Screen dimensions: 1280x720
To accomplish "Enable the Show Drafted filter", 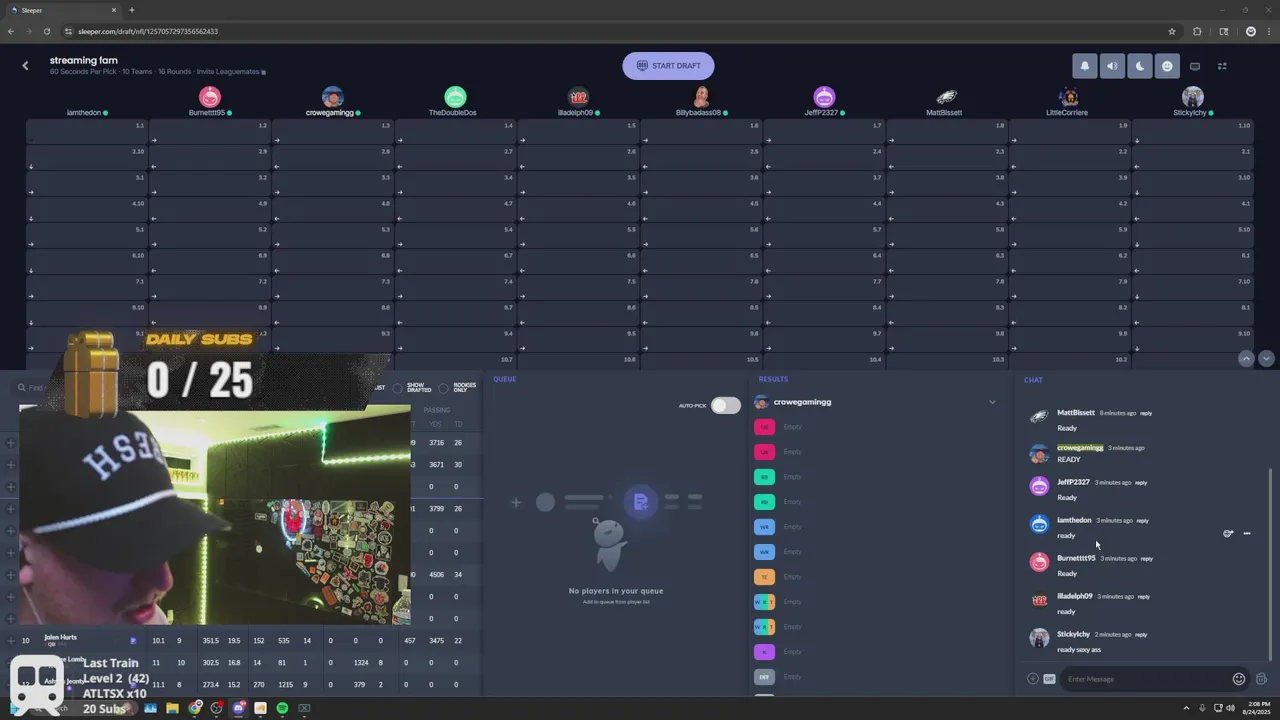I will pos(397,388).
